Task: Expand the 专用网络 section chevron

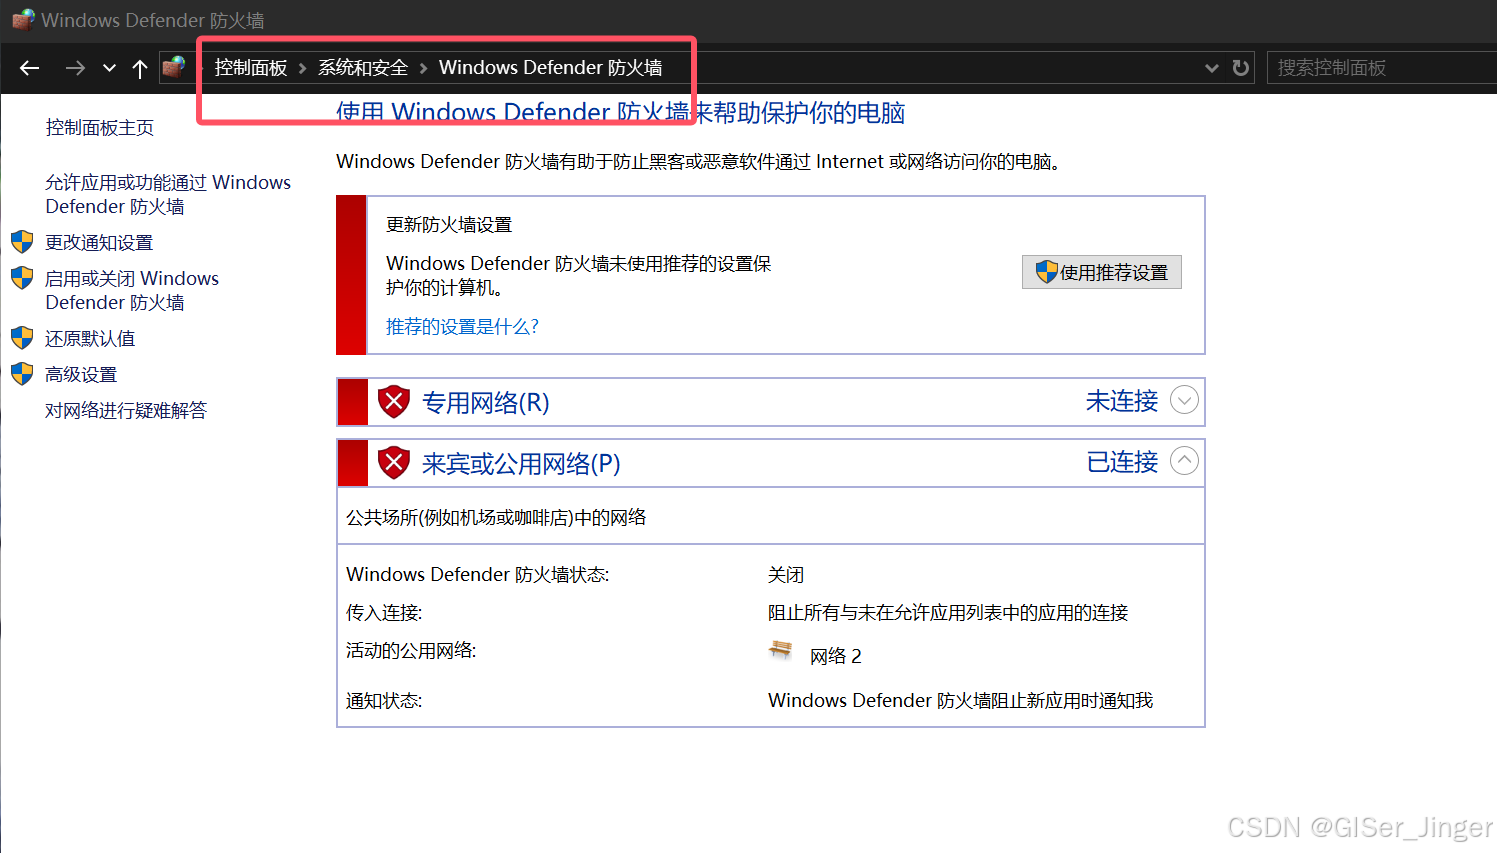Action: tap(1184, 400)
